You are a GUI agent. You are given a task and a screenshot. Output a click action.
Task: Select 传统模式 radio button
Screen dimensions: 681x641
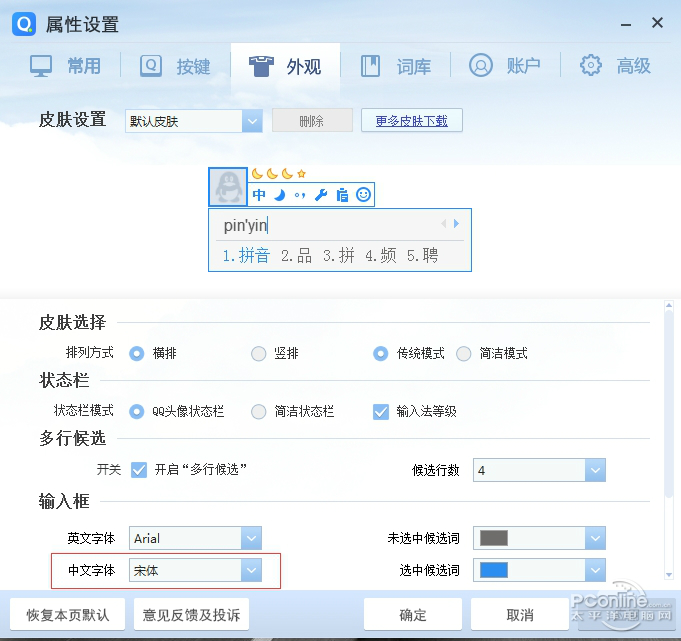(380, 354)
